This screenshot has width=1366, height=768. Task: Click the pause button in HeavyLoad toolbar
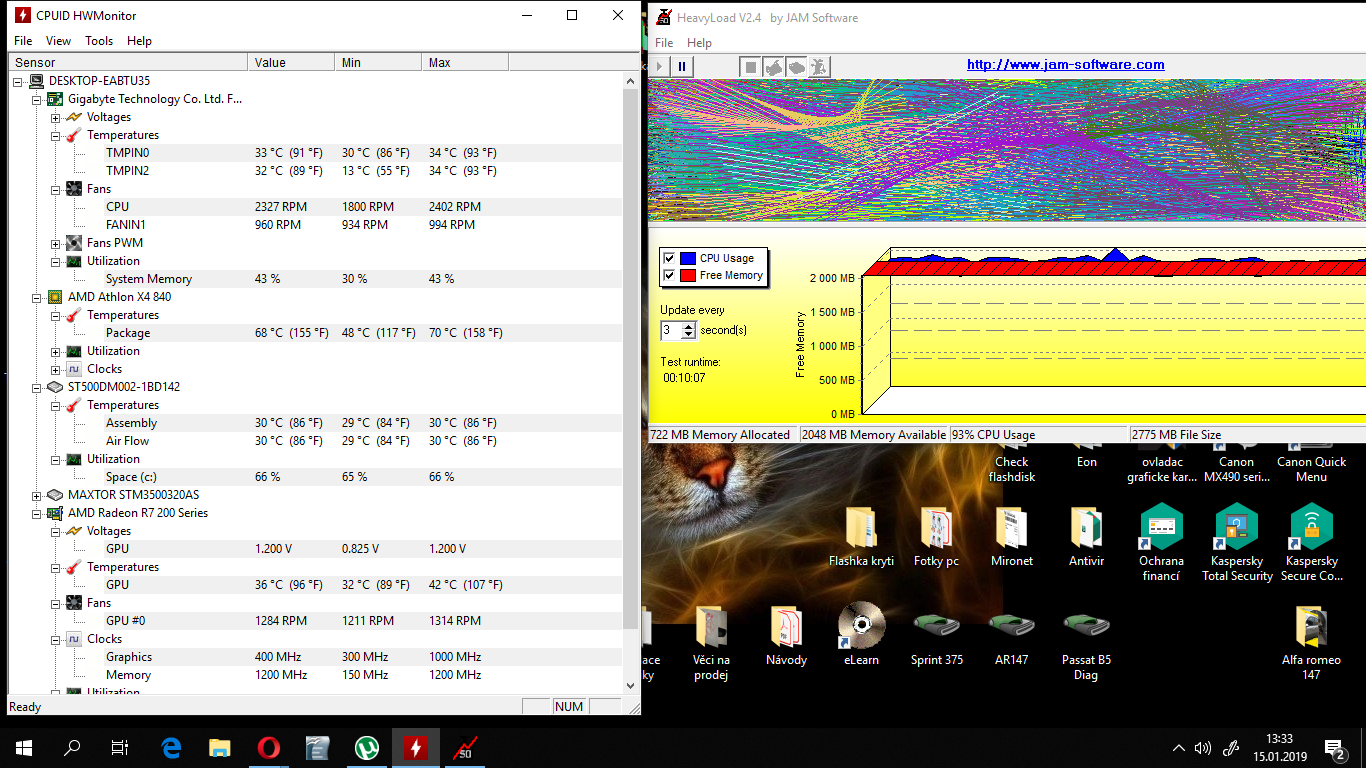(683, 66)
